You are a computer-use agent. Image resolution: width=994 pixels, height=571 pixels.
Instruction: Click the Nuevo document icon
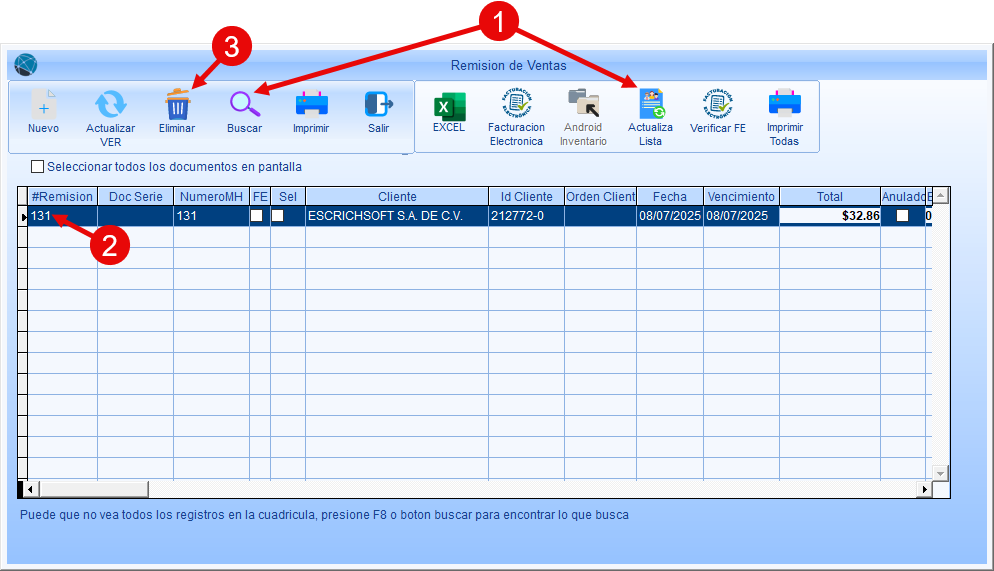(x=43, y=105)
